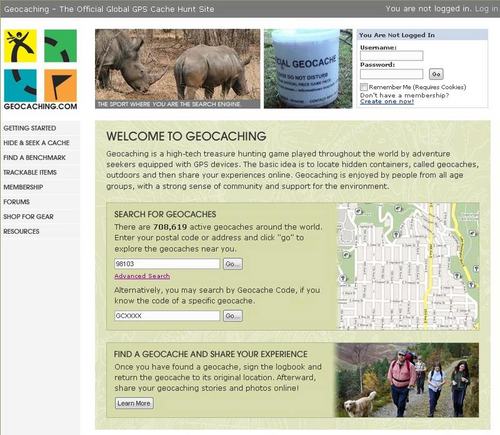Go to Trackable Items section
500x435 pixels.
coord(30,172)
